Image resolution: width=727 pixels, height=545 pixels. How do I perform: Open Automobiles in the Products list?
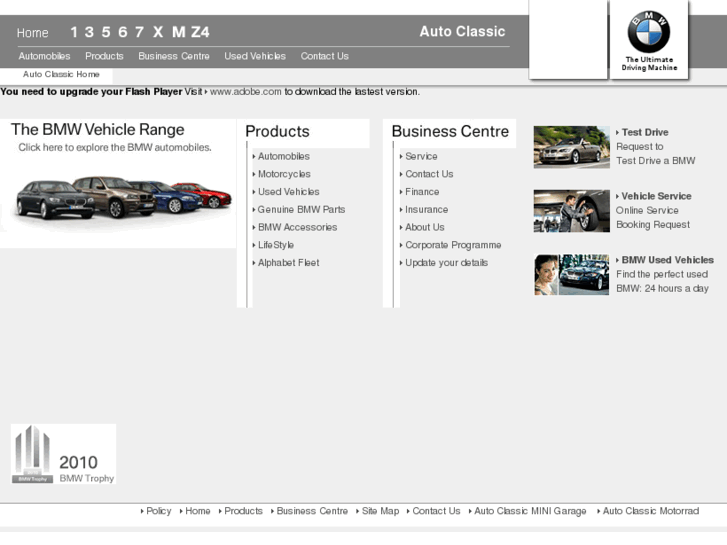coord(284,156)
